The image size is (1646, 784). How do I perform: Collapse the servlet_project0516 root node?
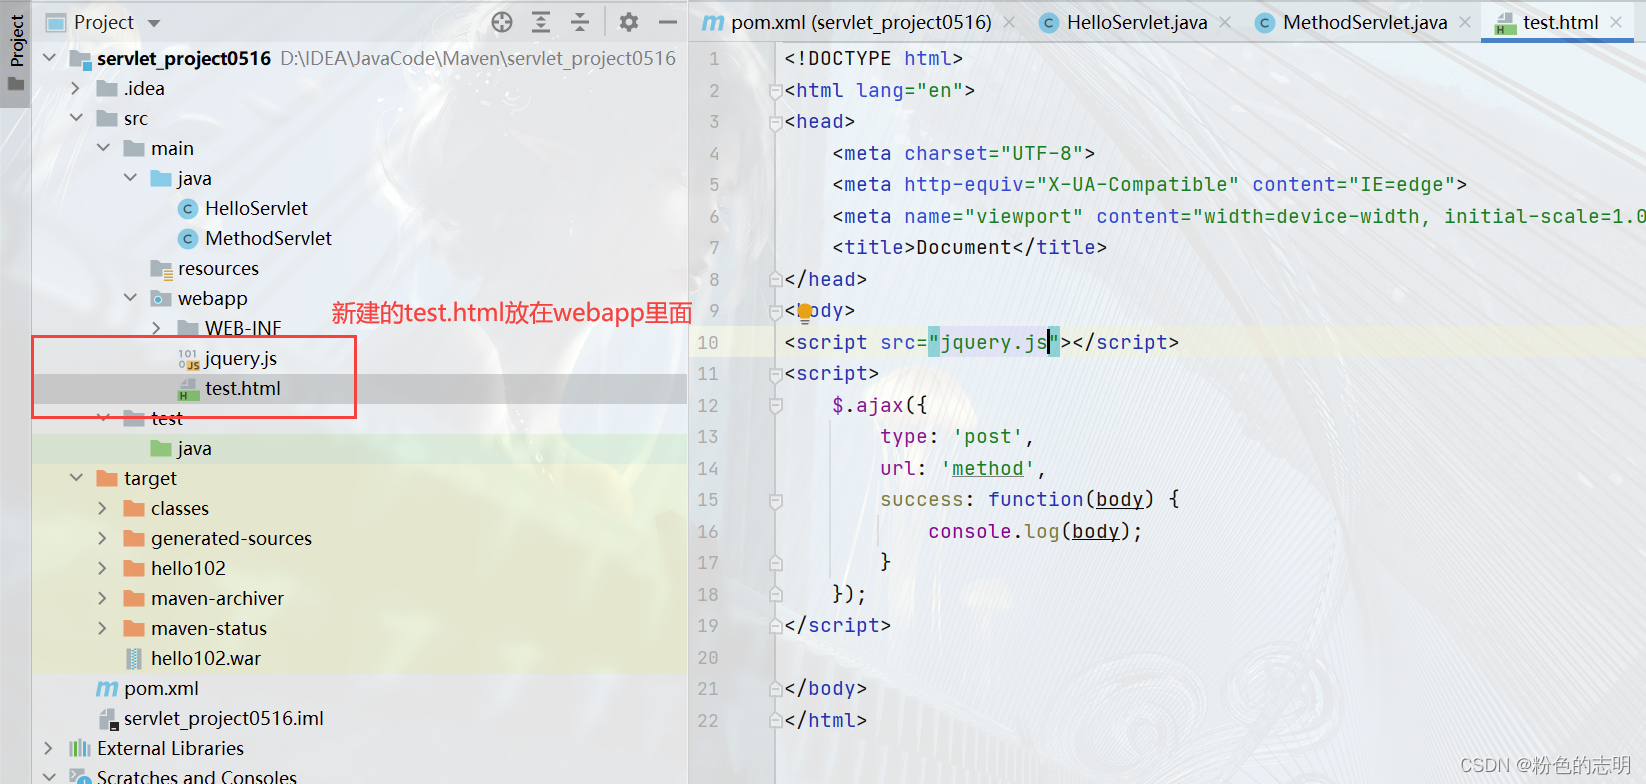click(49, 58)
